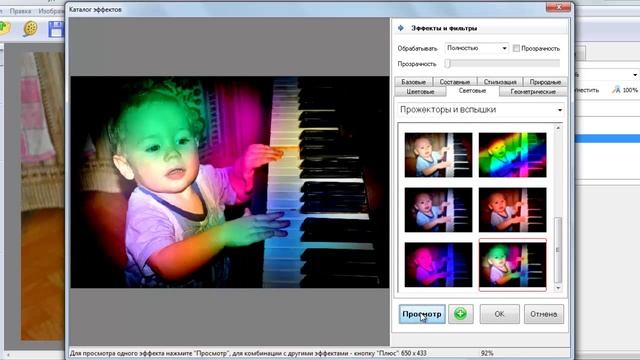Viewport: 640px width, 360px height.
Task: Select the Цветовые tab
Action: [x=420, y=91]
